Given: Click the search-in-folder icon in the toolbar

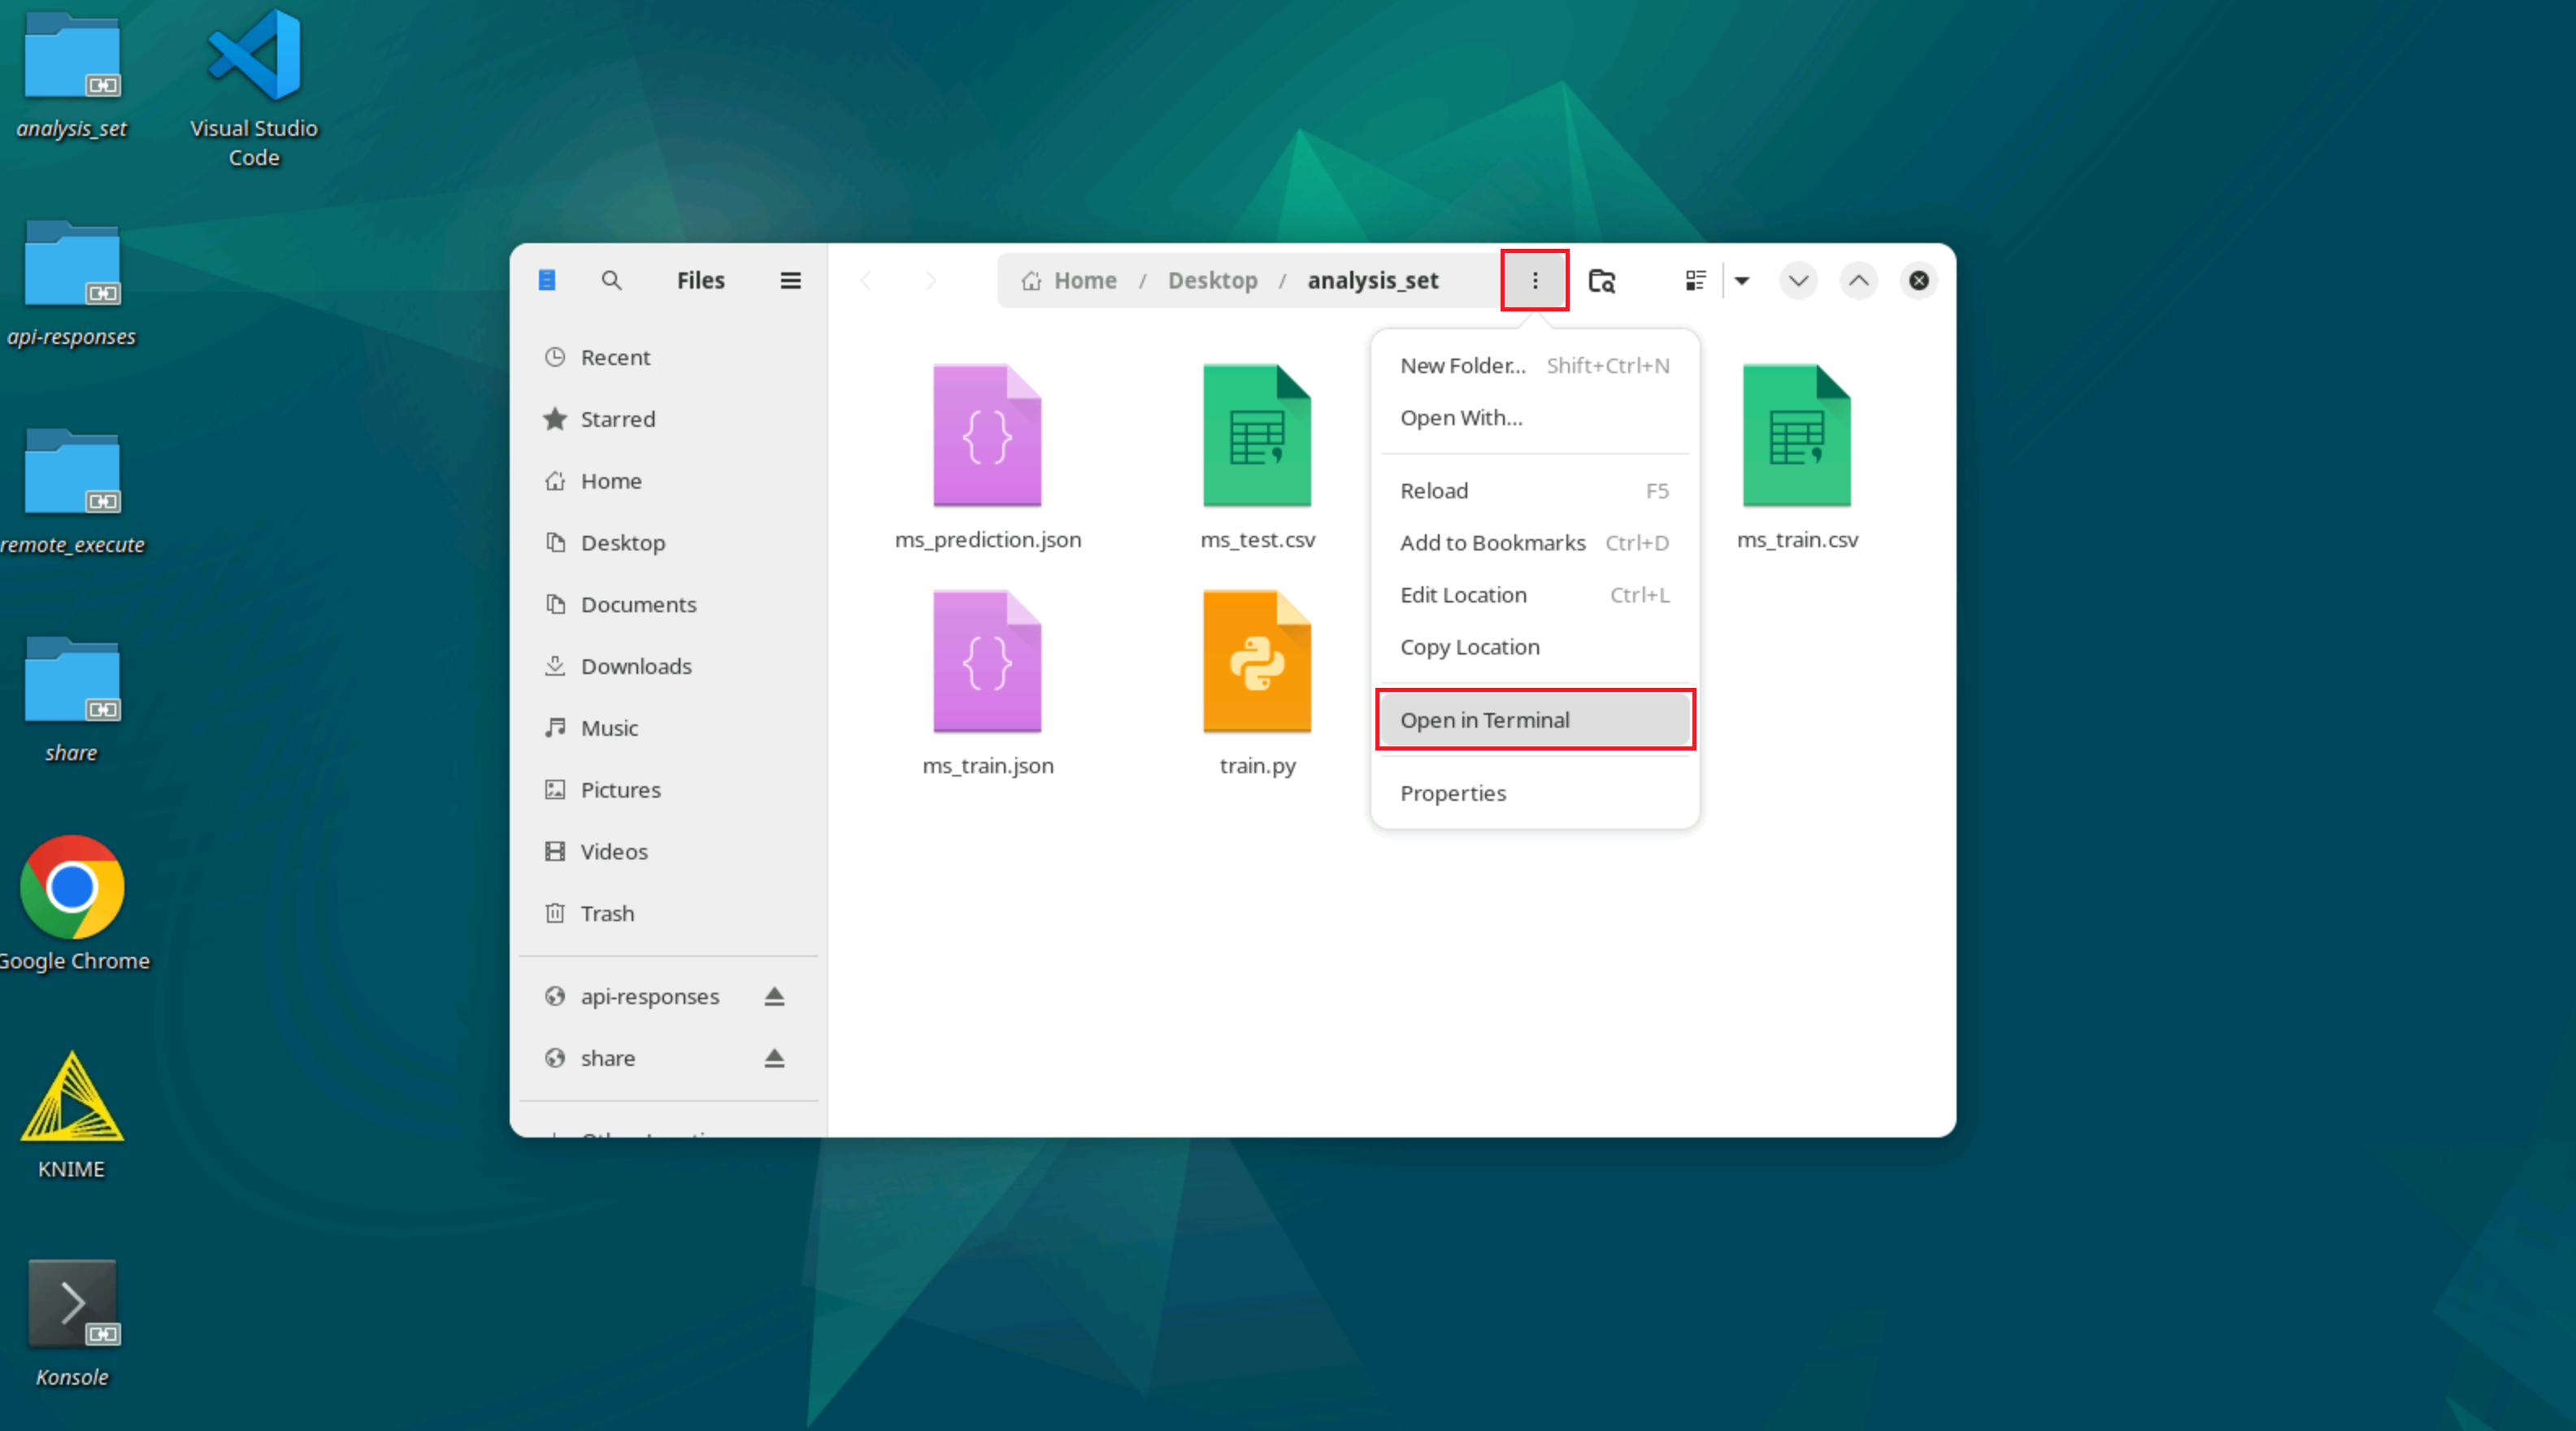Looking at the screenshot, I should tap(1602, 280).
